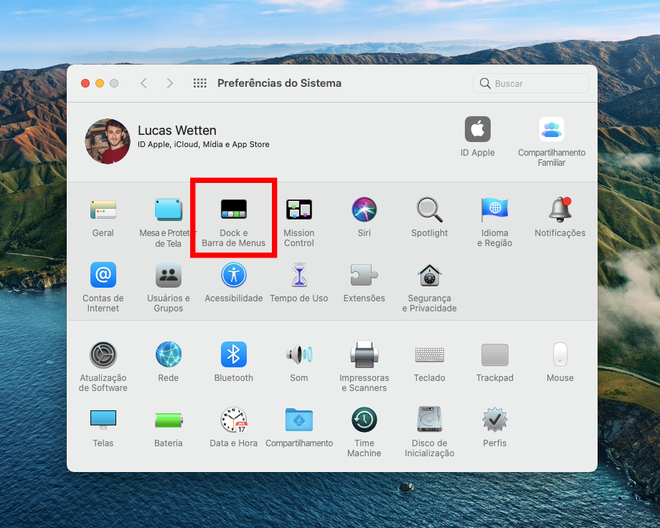Click the back navigation arrow
Viewport: 660px width, 528px height.
point(144,83)
